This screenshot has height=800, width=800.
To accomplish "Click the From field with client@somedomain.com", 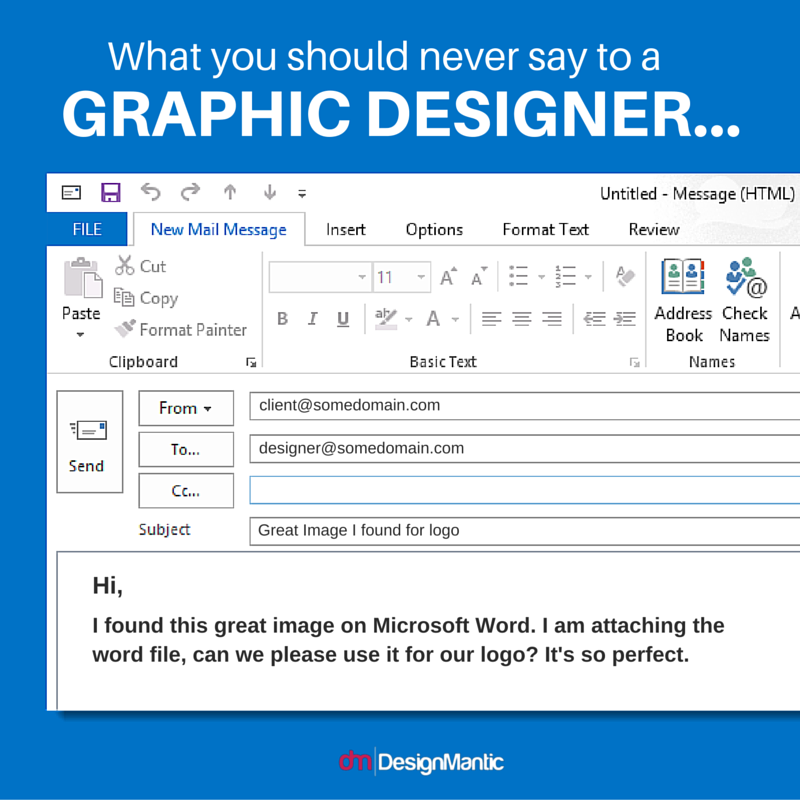I will (524, 406).
